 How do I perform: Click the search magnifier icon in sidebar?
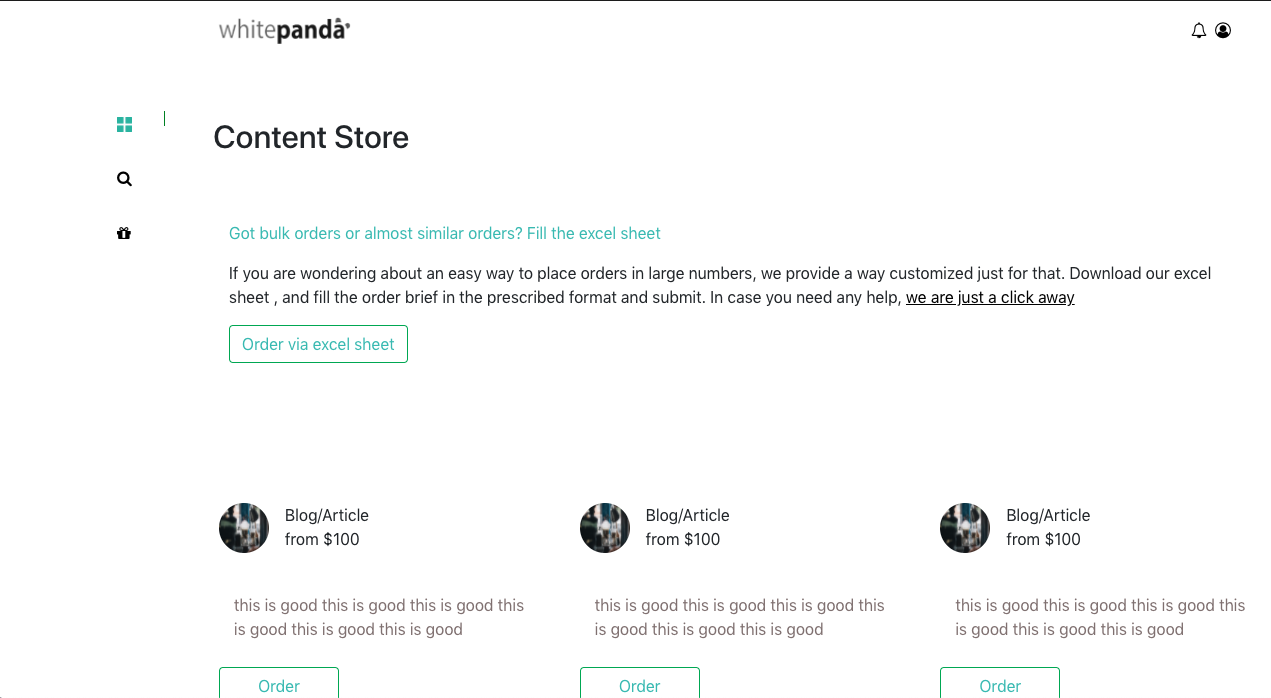(x=124, y=179)
